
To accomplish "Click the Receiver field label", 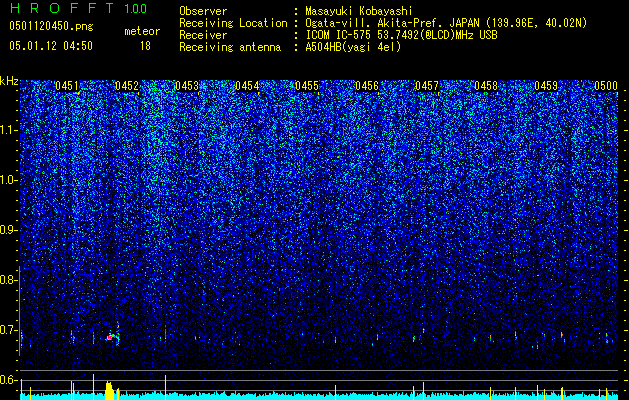I will [203, 36].
